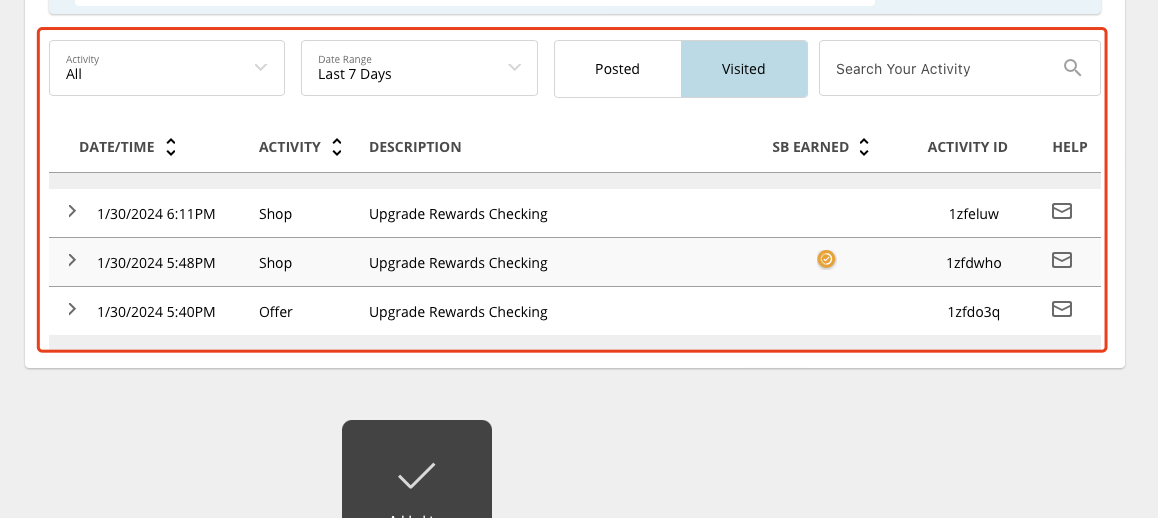
Task: Click activity ID 1zfeluw
Action: click(x=973, y=214)
